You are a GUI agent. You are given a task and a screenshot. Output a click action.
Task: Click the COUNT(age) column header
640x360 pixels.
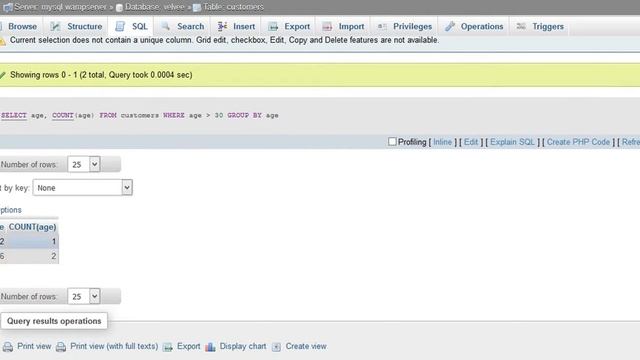pyautogui.click(x=33, y=227)
